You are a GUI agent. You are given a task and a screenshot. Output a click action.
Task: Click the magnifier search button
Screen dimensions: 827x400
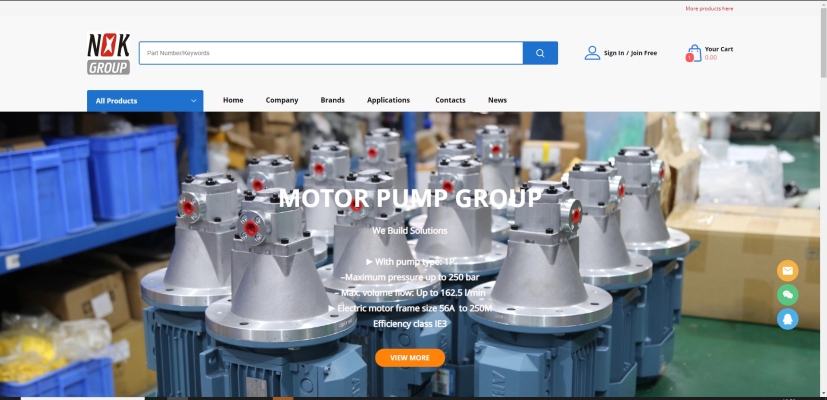click(x=540, y=53)
